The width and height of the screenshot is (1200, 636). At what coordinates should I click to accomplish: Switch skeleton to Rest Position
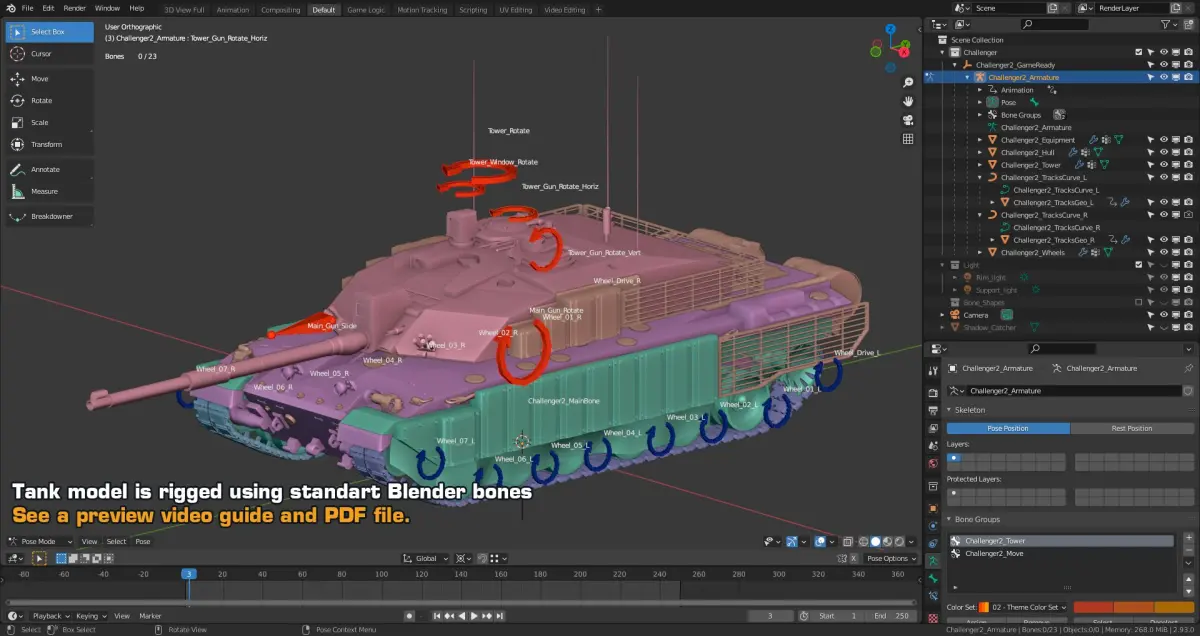[1132, 428]
